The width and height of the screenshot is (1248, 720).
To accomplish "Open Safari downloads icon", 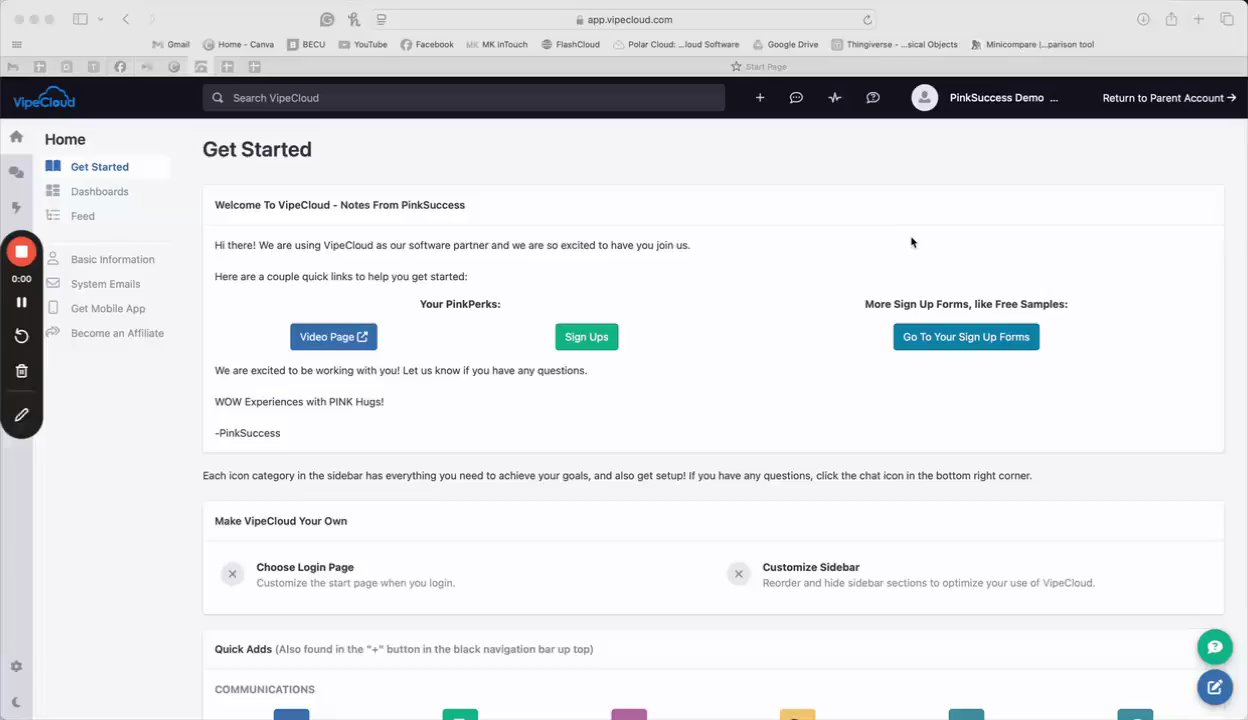I will click(x=1143, y=19).
